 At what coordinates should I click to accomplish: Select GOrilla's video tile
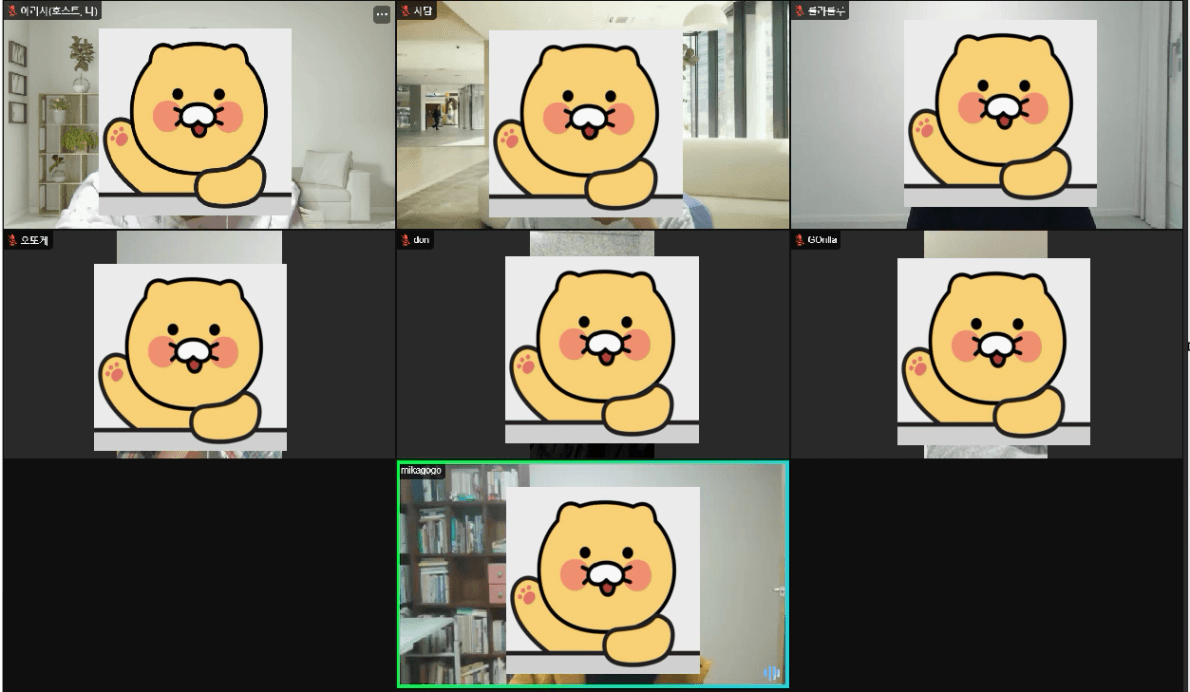tap(987, 344)
